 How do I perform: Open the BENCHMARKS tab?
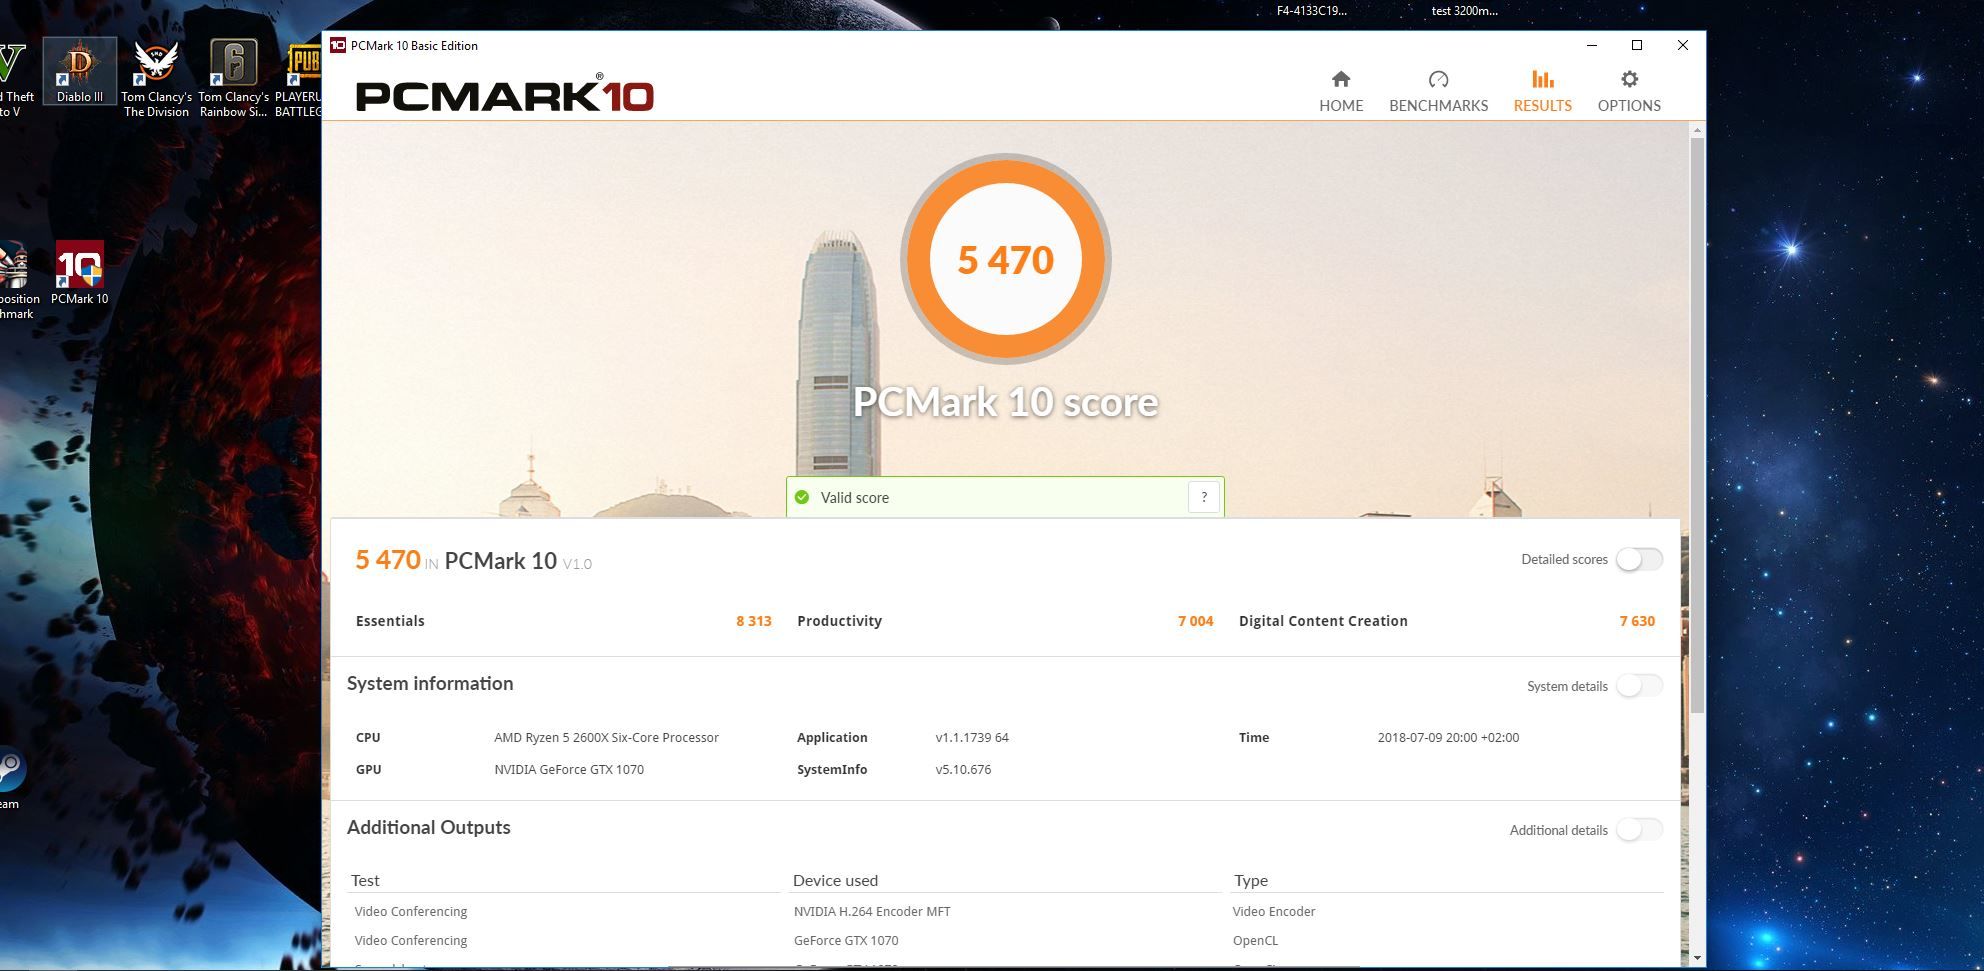coord(1438,91)
